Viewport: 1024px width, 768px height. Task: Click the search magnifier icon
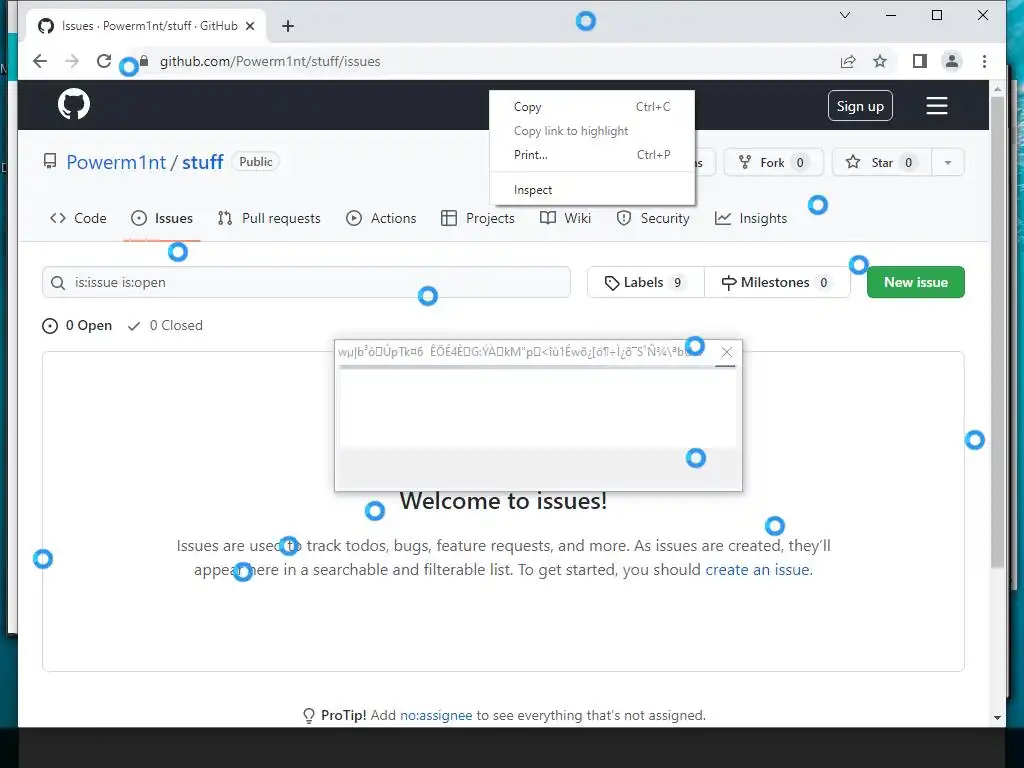click(x=58, y=283)
